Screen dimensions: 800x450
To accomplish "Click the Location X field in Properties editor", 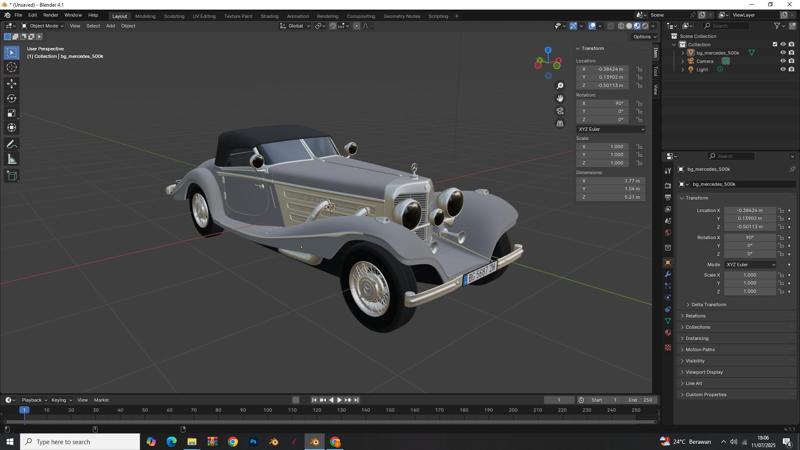I will click(x=749, y=210).
